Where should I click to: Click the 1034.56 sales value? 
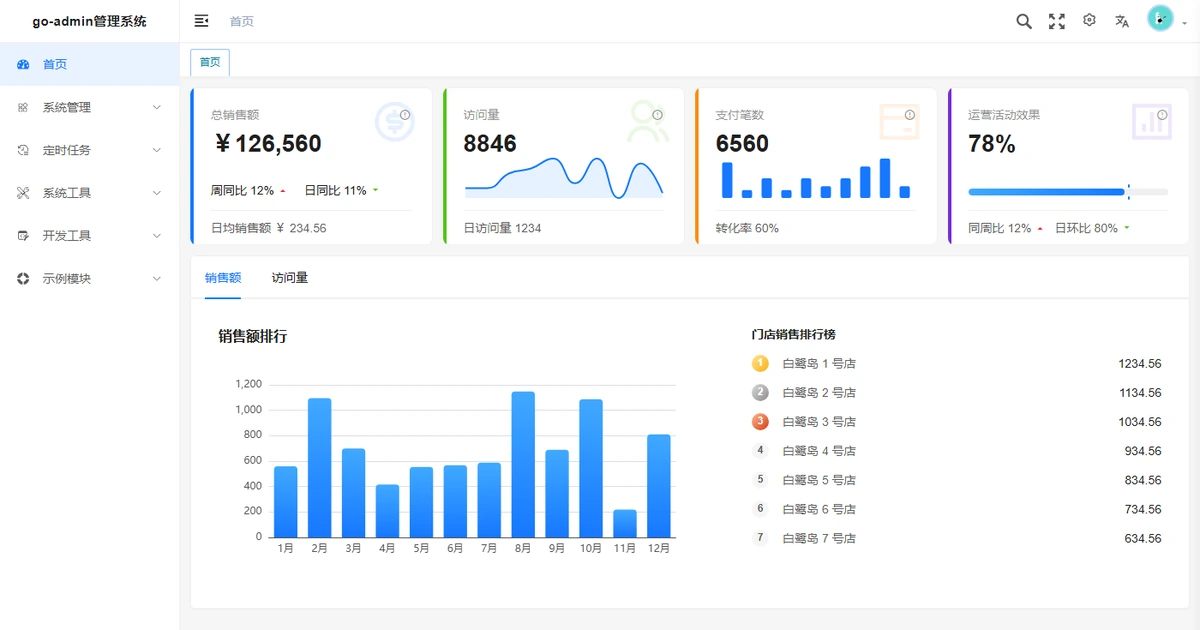click(x=1140, y=422)
